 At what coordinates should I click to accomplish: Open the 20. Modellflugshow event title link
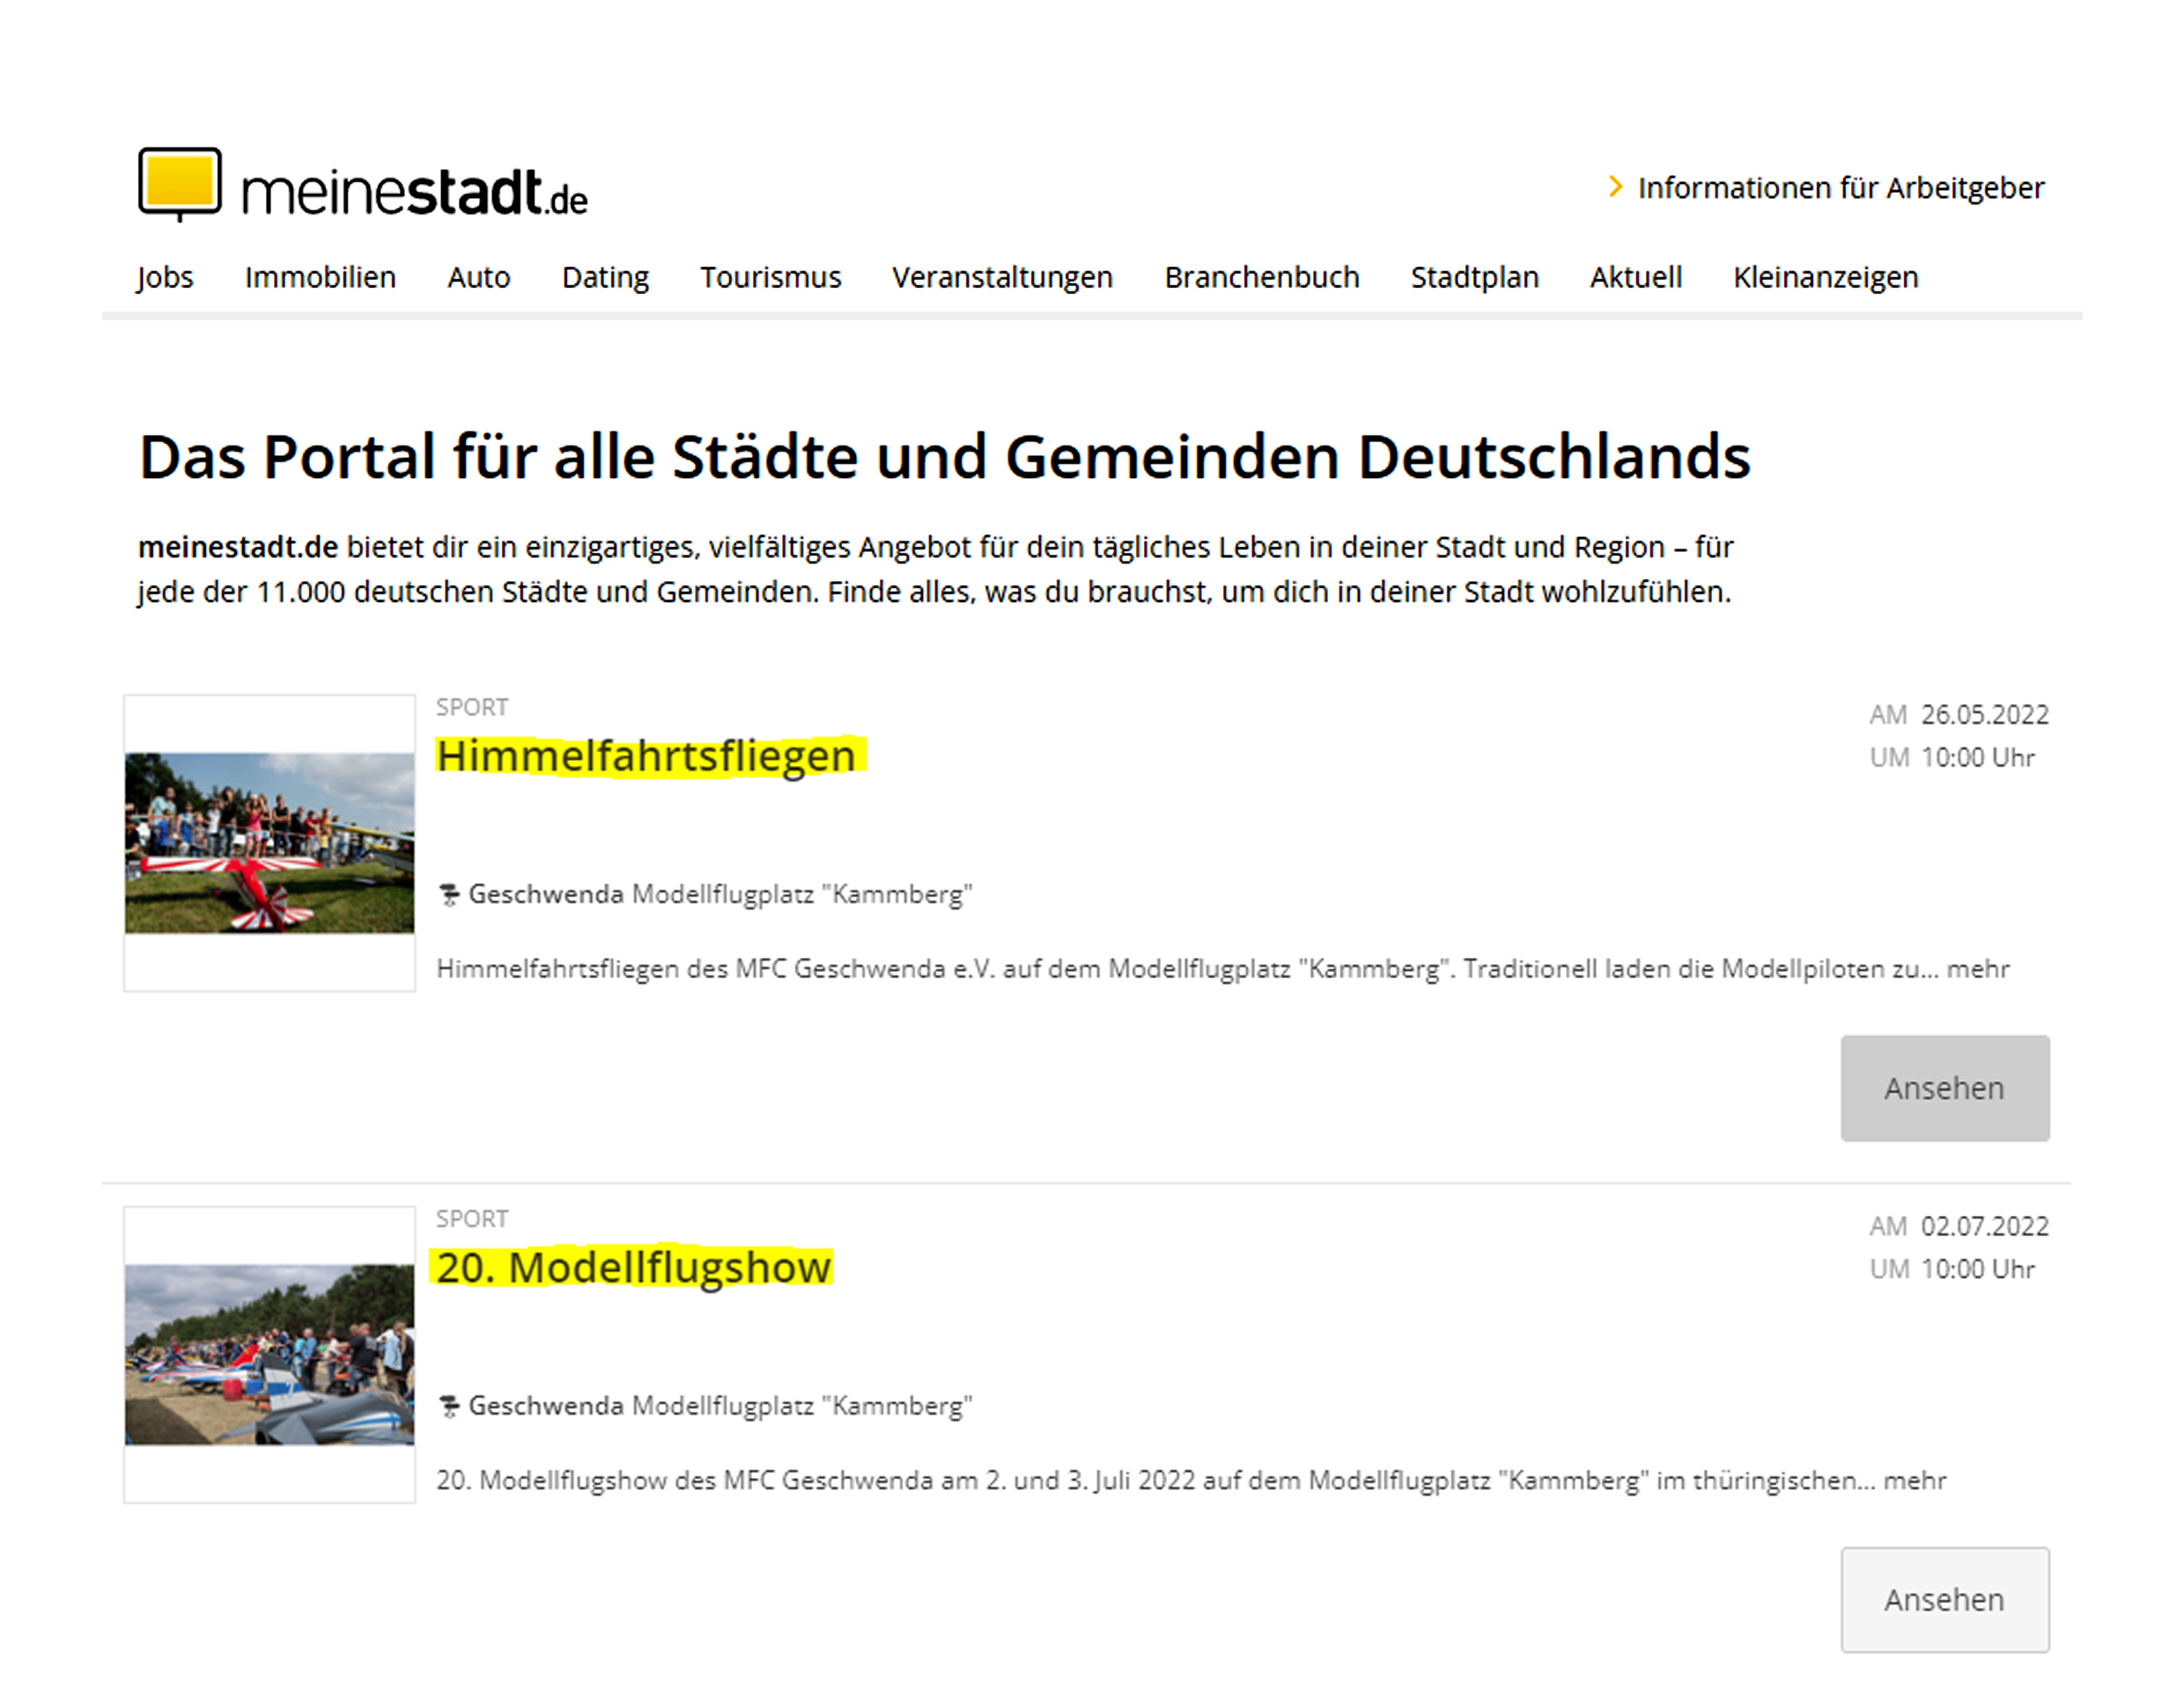(633, 1268)
